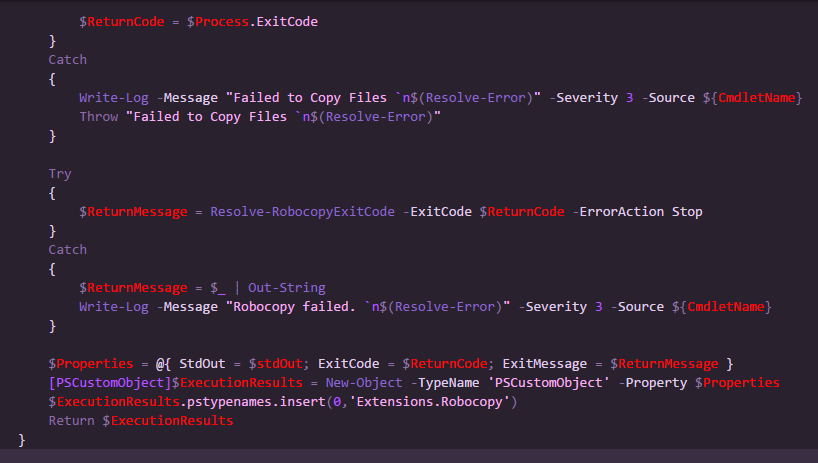Click -Severity 3 in the Failed to Copy line
The height and width of the screenshot is (463, 818).
tap(592, 98)
